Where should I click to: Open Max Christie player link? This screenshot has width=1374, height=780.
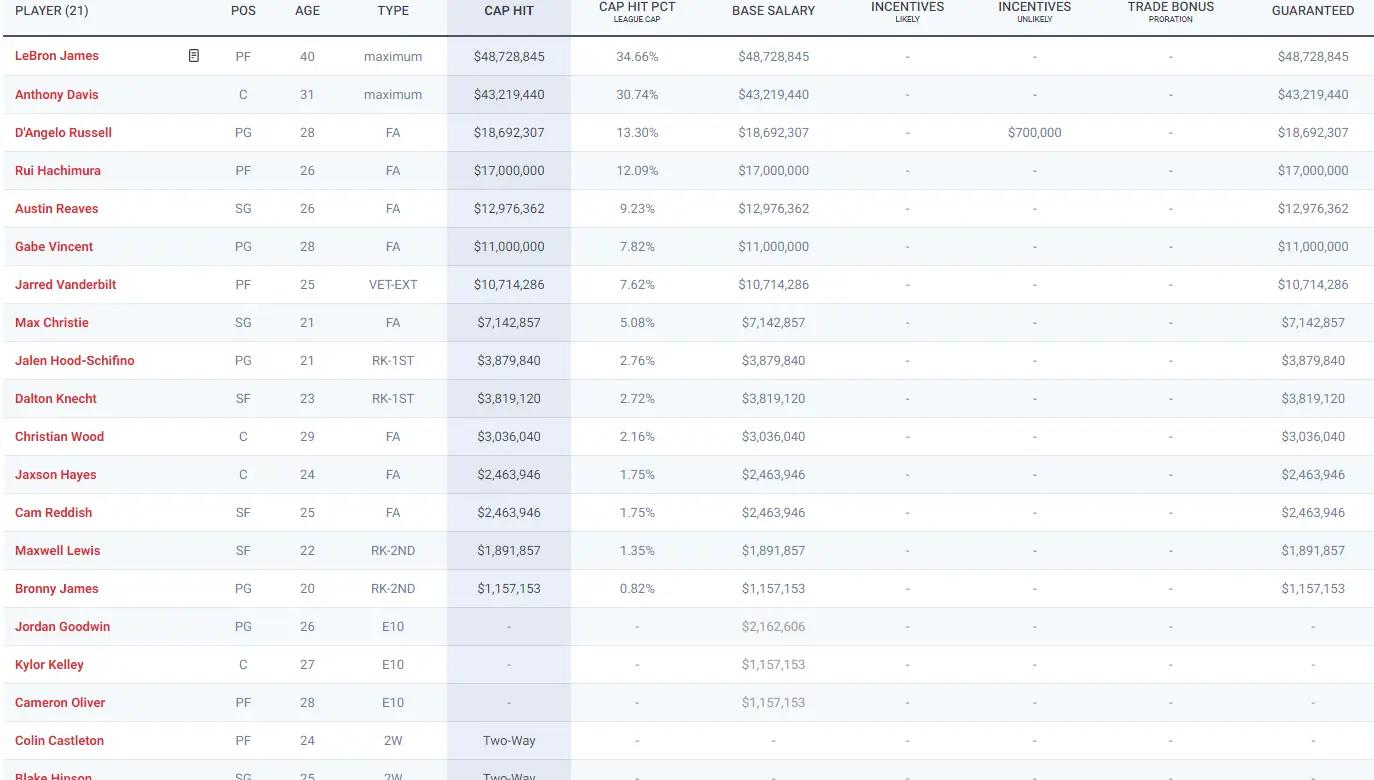pyautogui.click(x=52, y=322)
